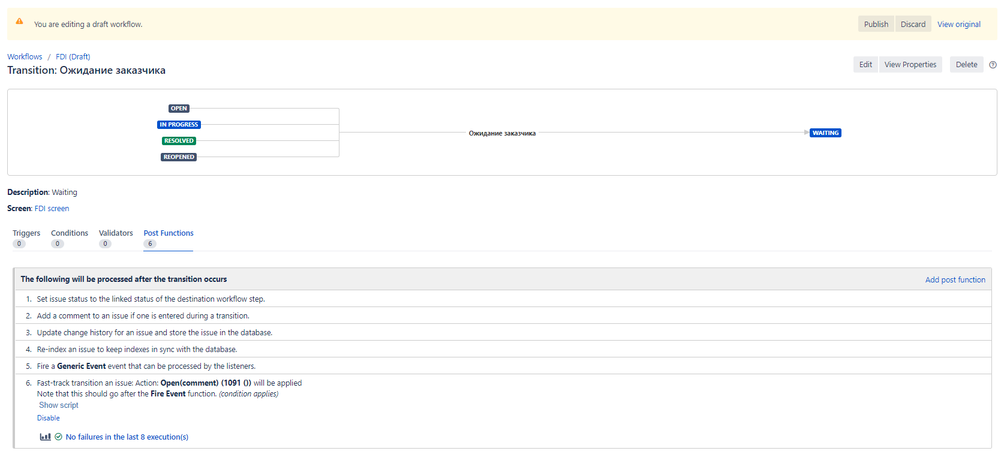Click the warning triangle icon in banner
Screen dimensions: 998x466
pos(20,21)
